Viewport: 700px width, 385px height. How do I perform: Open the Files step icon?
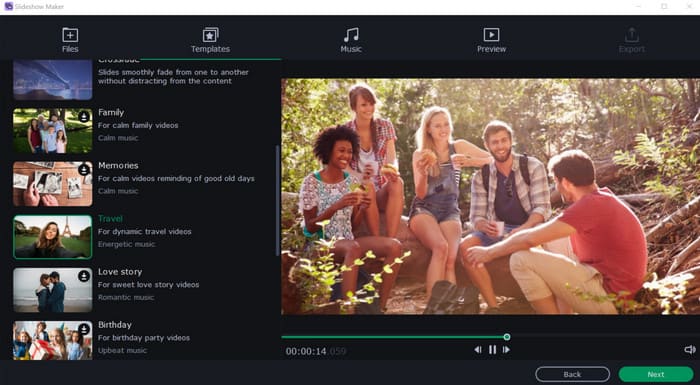(70, 35)
